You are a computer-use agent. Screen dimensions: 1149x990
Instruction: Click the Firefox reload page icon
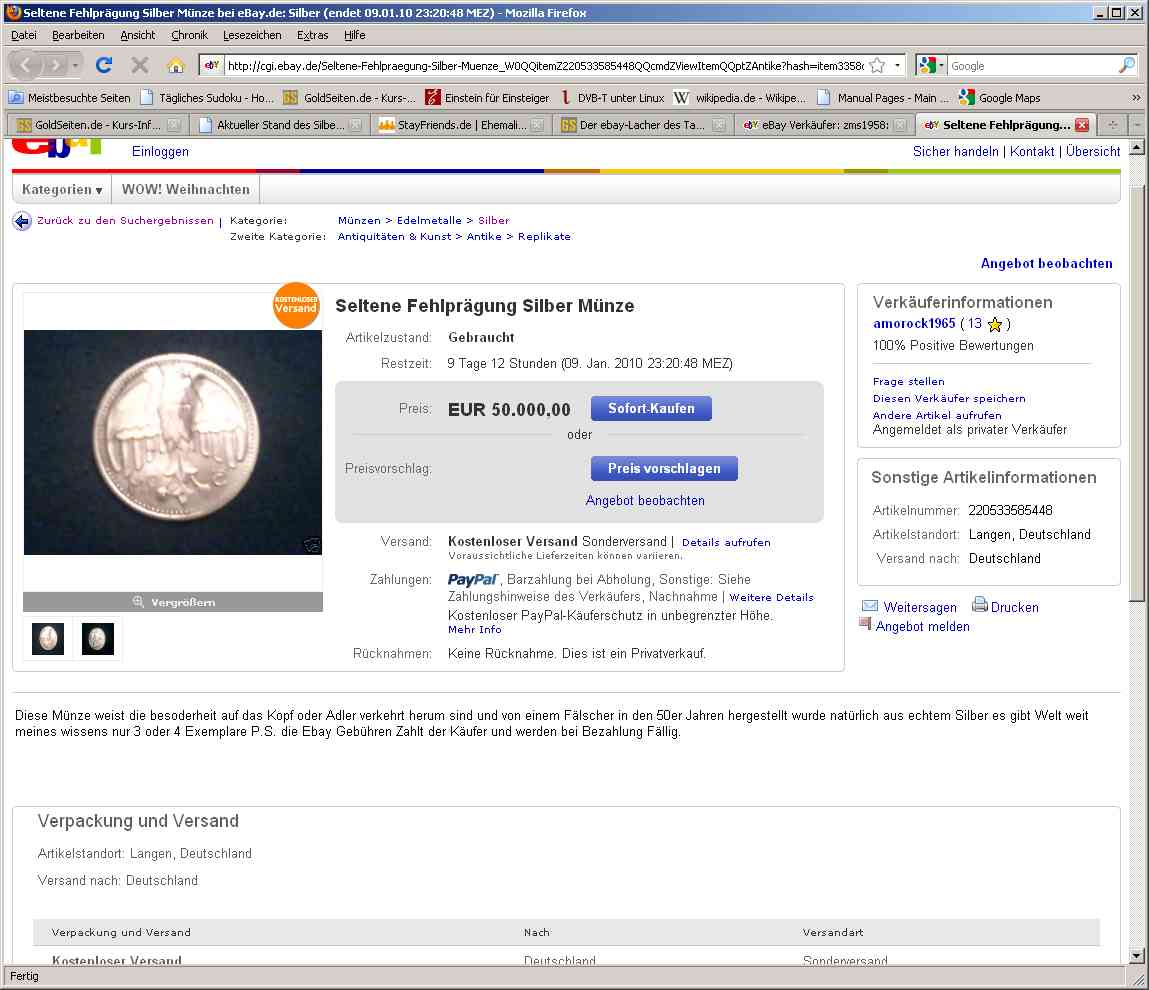point(103,66)
